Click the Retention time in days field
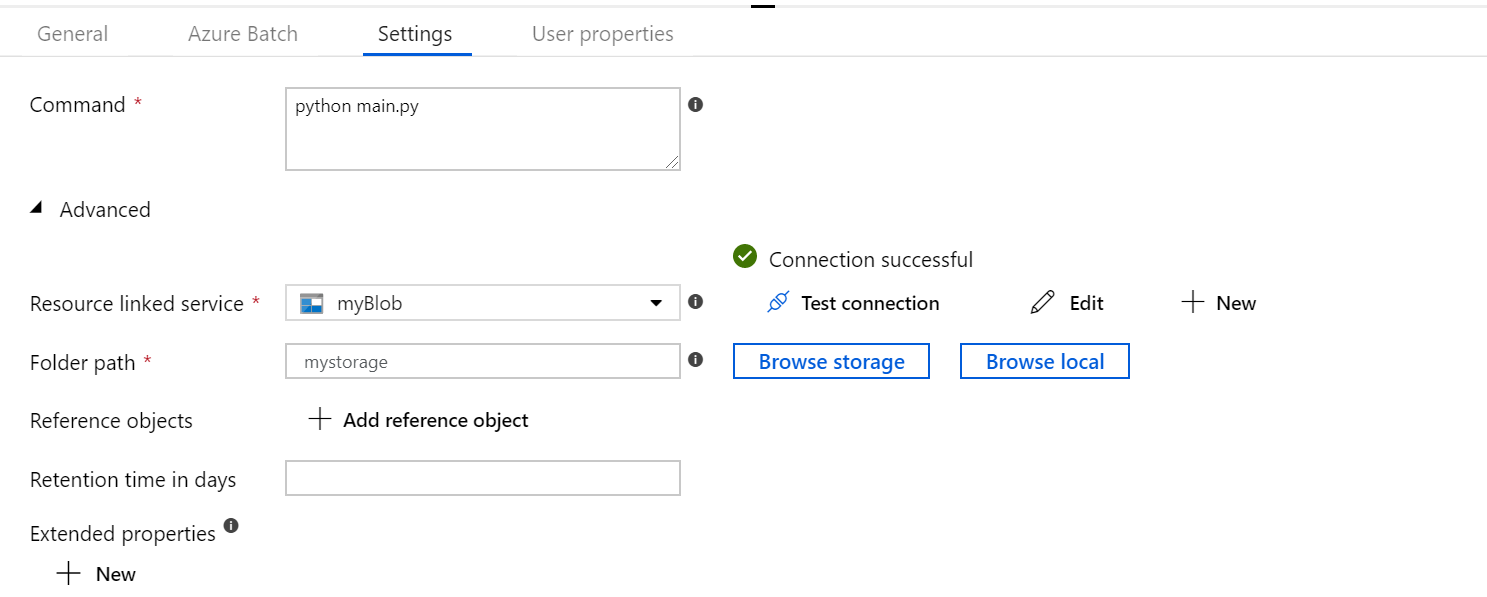Viewport: 1487px width, 597px height. (x=482, y=478)
